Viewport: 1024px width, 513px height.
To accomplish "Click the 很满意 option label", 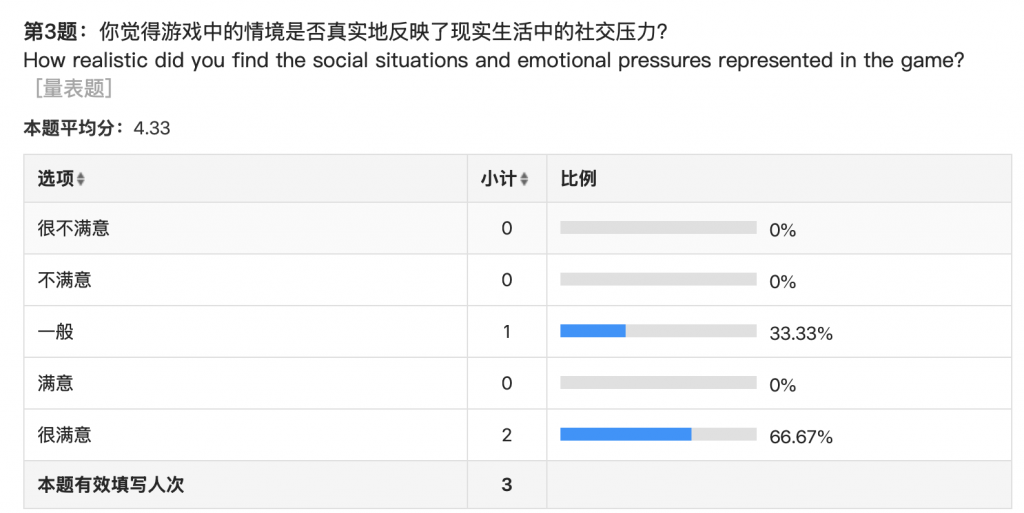I will point(65,434).
